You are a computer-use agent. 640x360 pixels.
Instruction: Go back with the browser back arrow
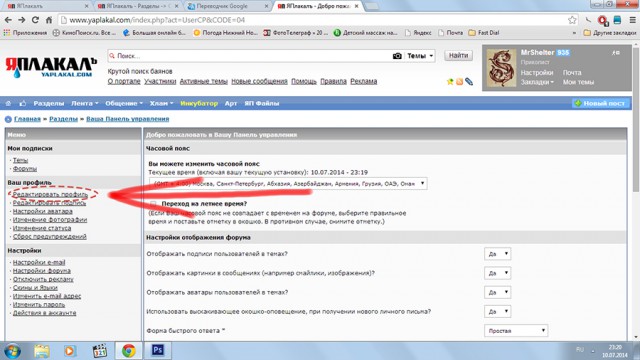point(8,20)
